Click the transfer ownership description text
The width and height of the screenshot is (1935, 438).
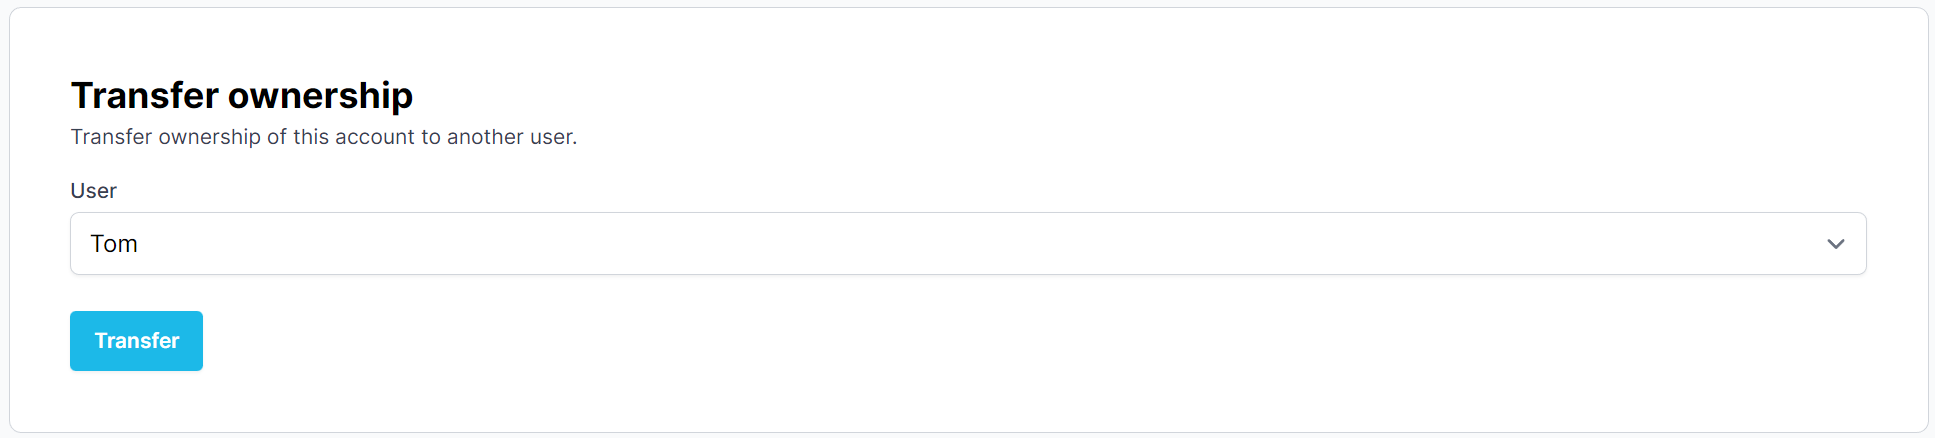323,137
